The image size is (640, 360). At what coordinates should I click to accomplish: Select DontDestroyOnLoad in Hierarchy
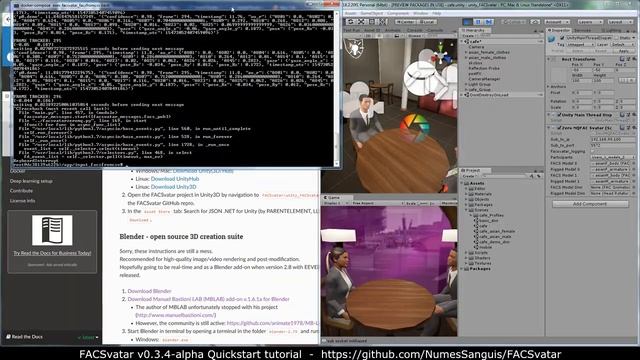click(x=489, y=95)
